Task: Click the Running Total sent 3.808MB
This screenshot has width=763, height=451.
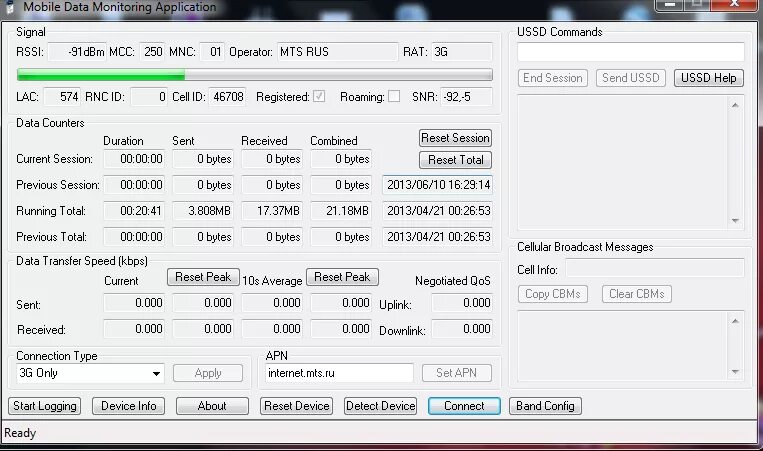Action: pos(203,211)
